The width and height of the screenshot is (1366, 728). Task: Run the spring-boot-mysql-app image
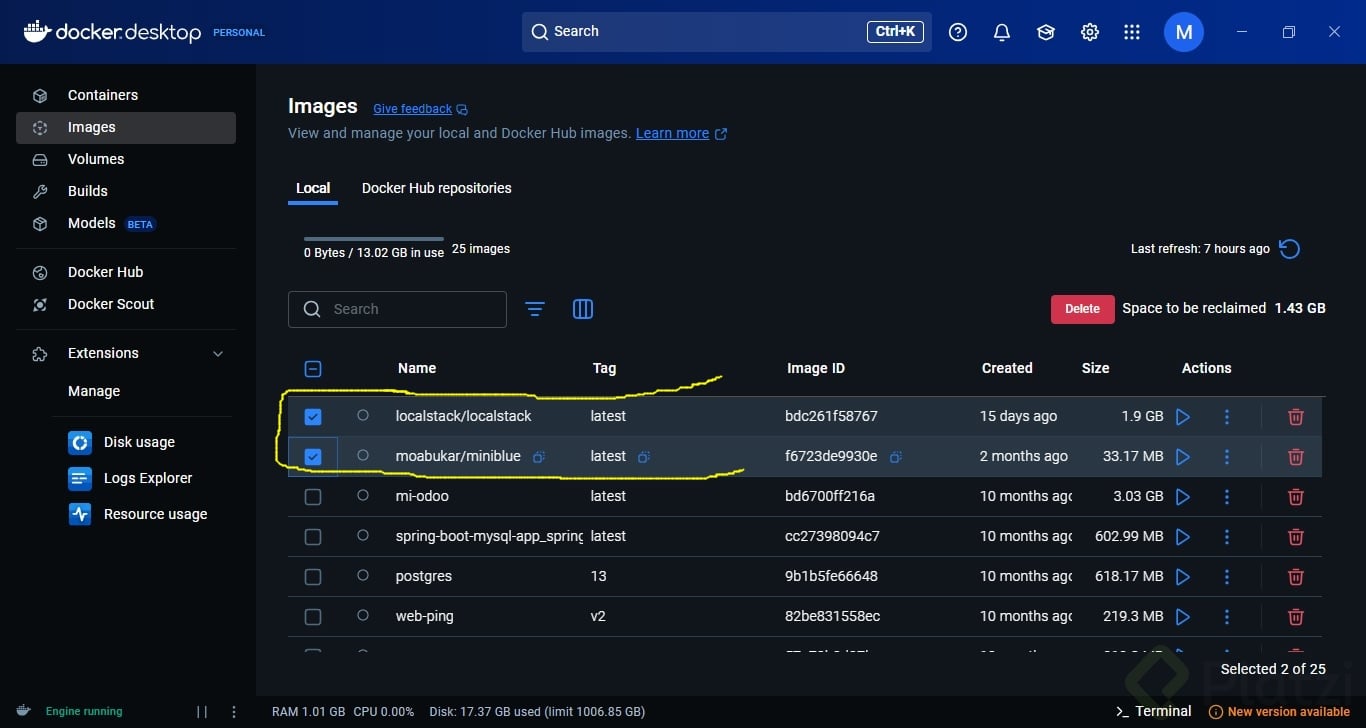click(1183, 536)
